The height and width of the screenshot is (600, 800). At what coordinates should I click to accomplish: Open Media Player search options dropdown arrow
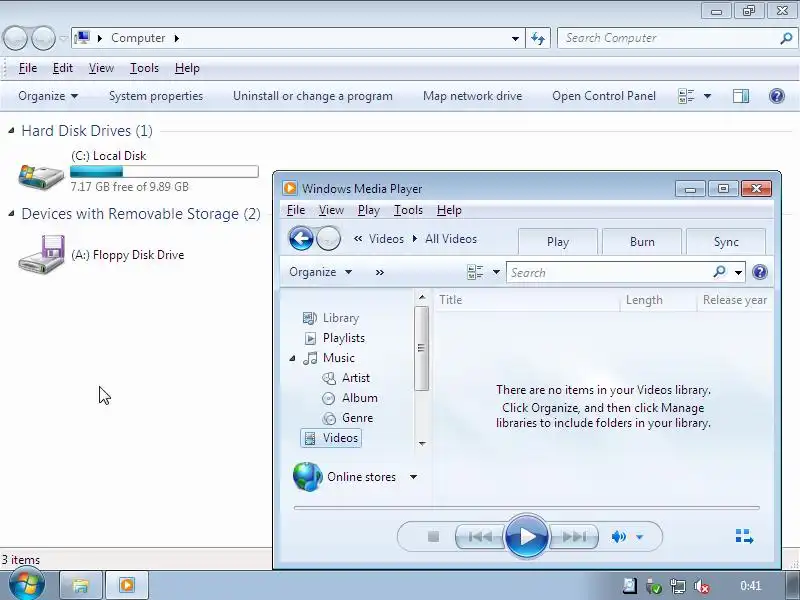(738, 272)
